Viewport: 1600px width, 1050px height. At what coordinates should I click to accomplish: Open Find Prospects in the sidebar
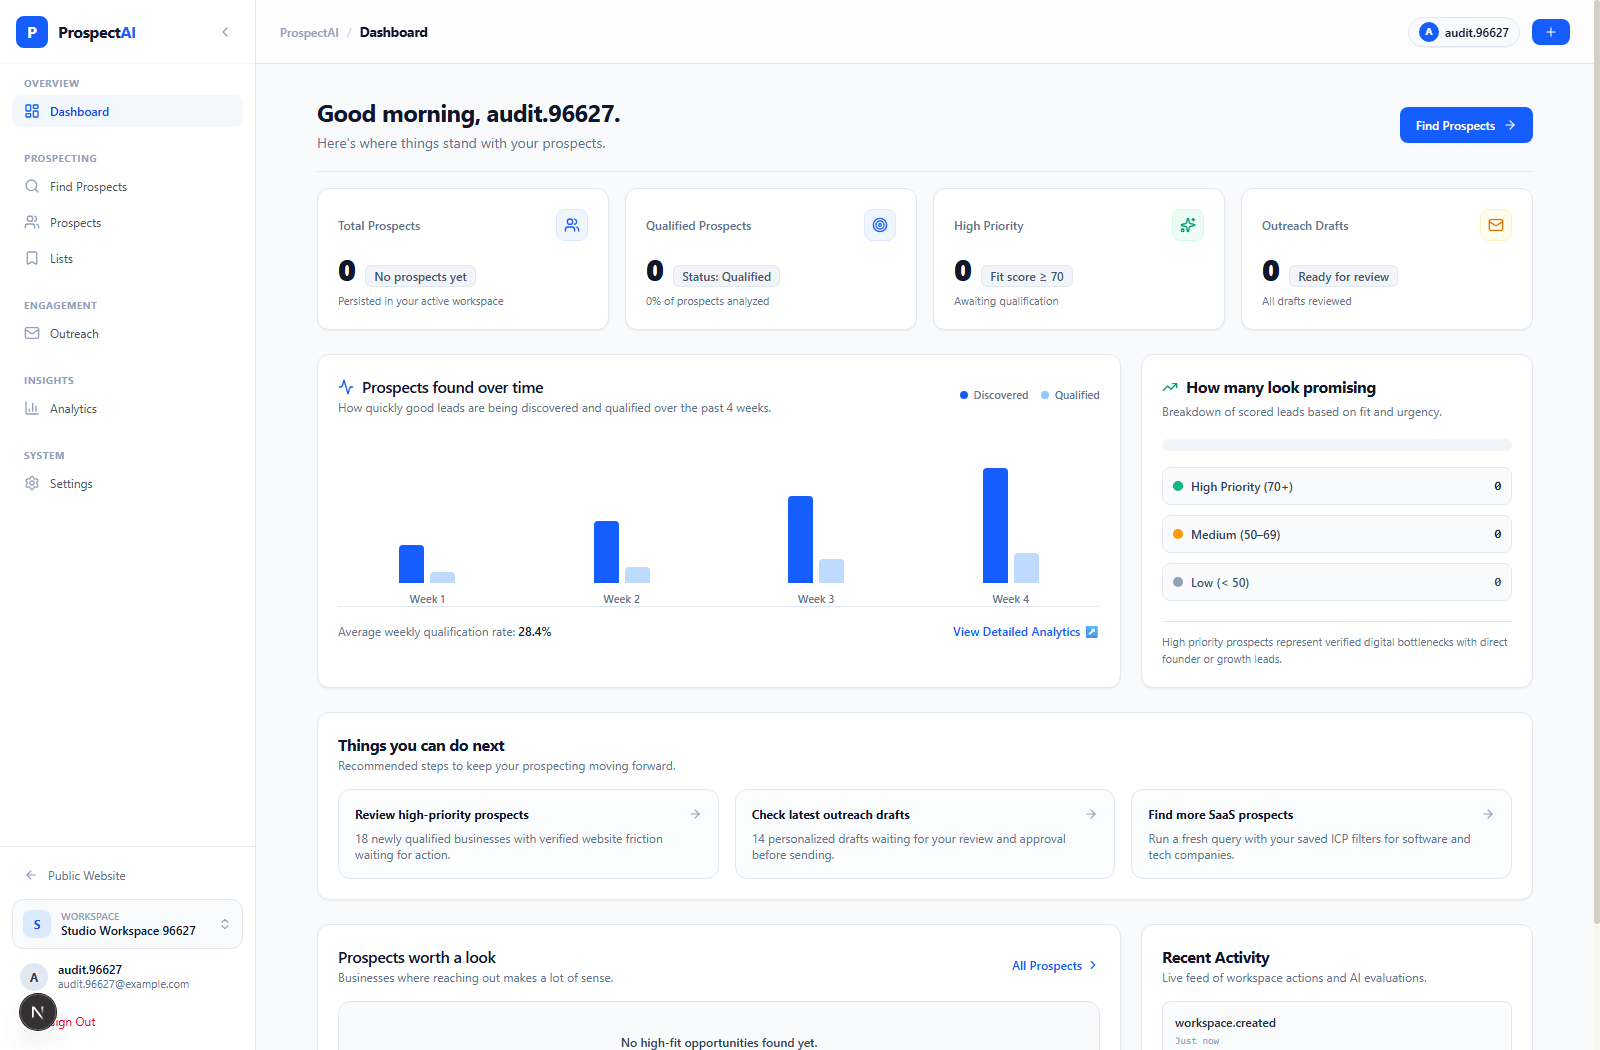pyautogui.click(x=127, y=186)
